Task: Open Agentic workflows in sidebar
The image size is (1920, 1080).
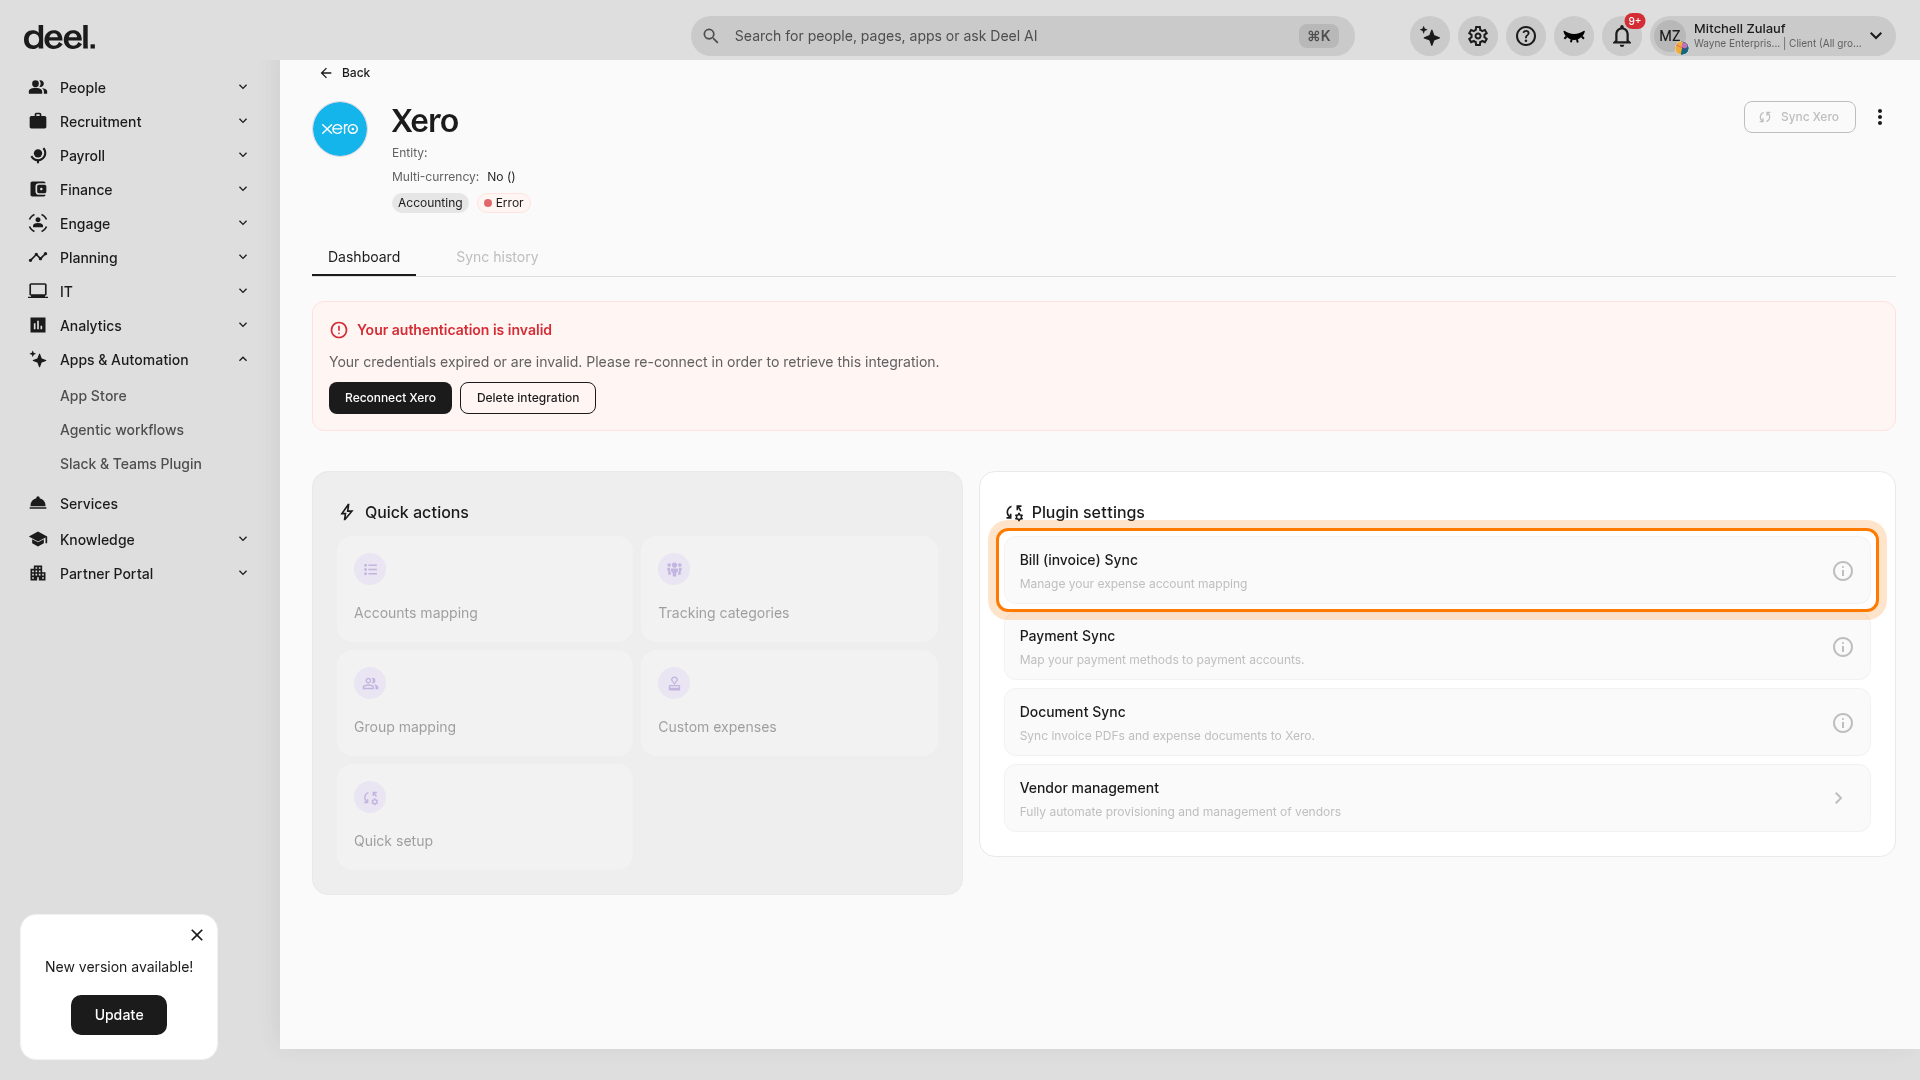Action: (122, 430)
